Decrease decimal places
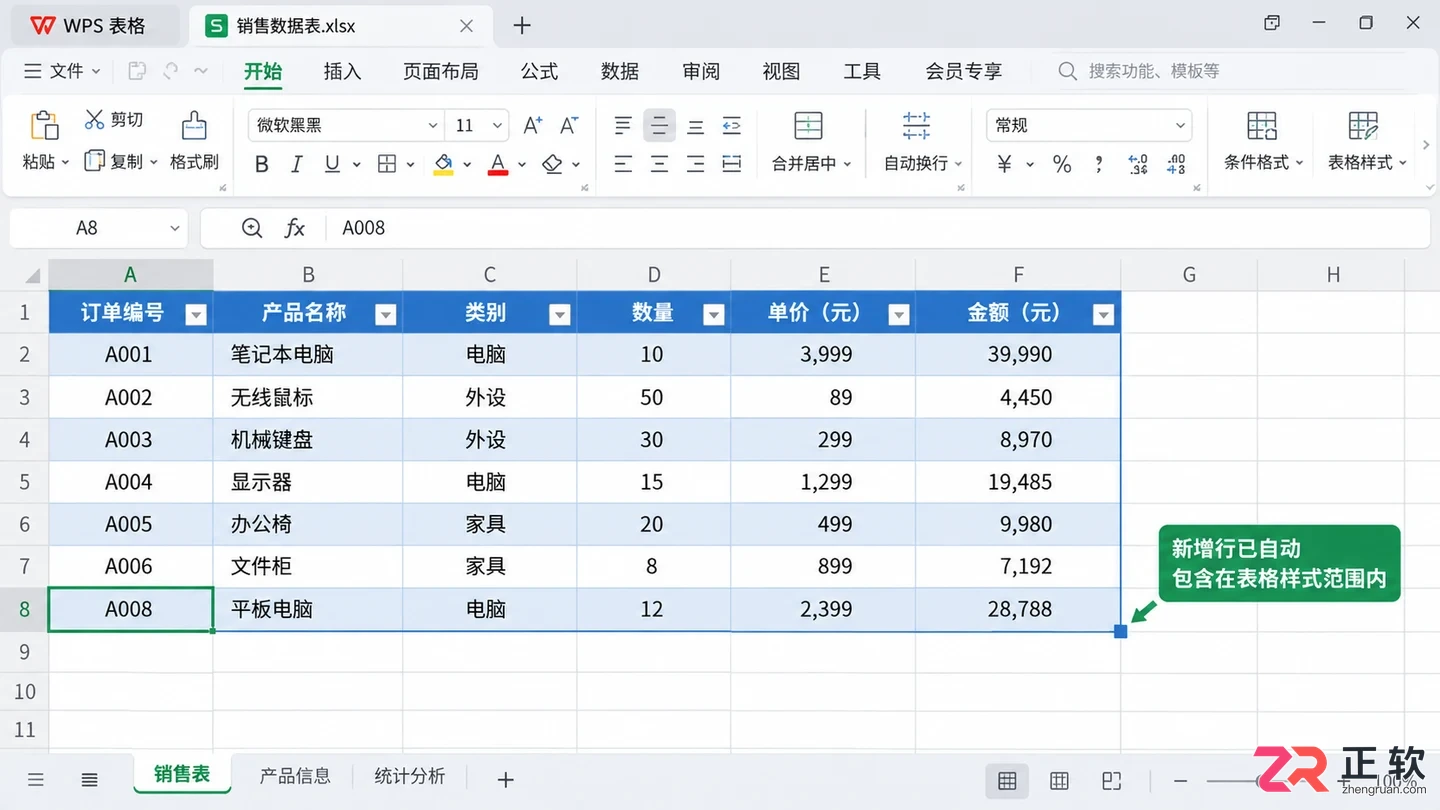The width and height of the screenshot is (1440, 810). click(x=1177, y=164)
